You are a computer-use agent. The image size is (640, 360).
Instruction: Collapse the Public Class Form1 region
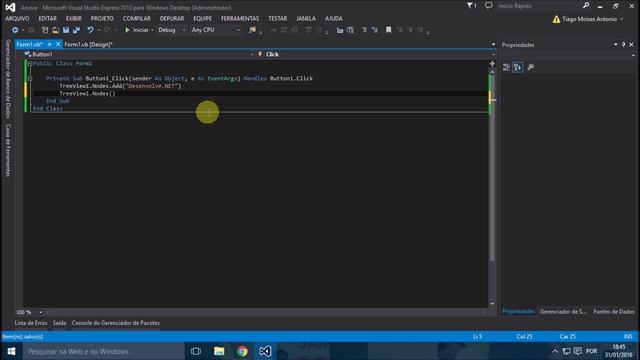click(x=30, y=64)
